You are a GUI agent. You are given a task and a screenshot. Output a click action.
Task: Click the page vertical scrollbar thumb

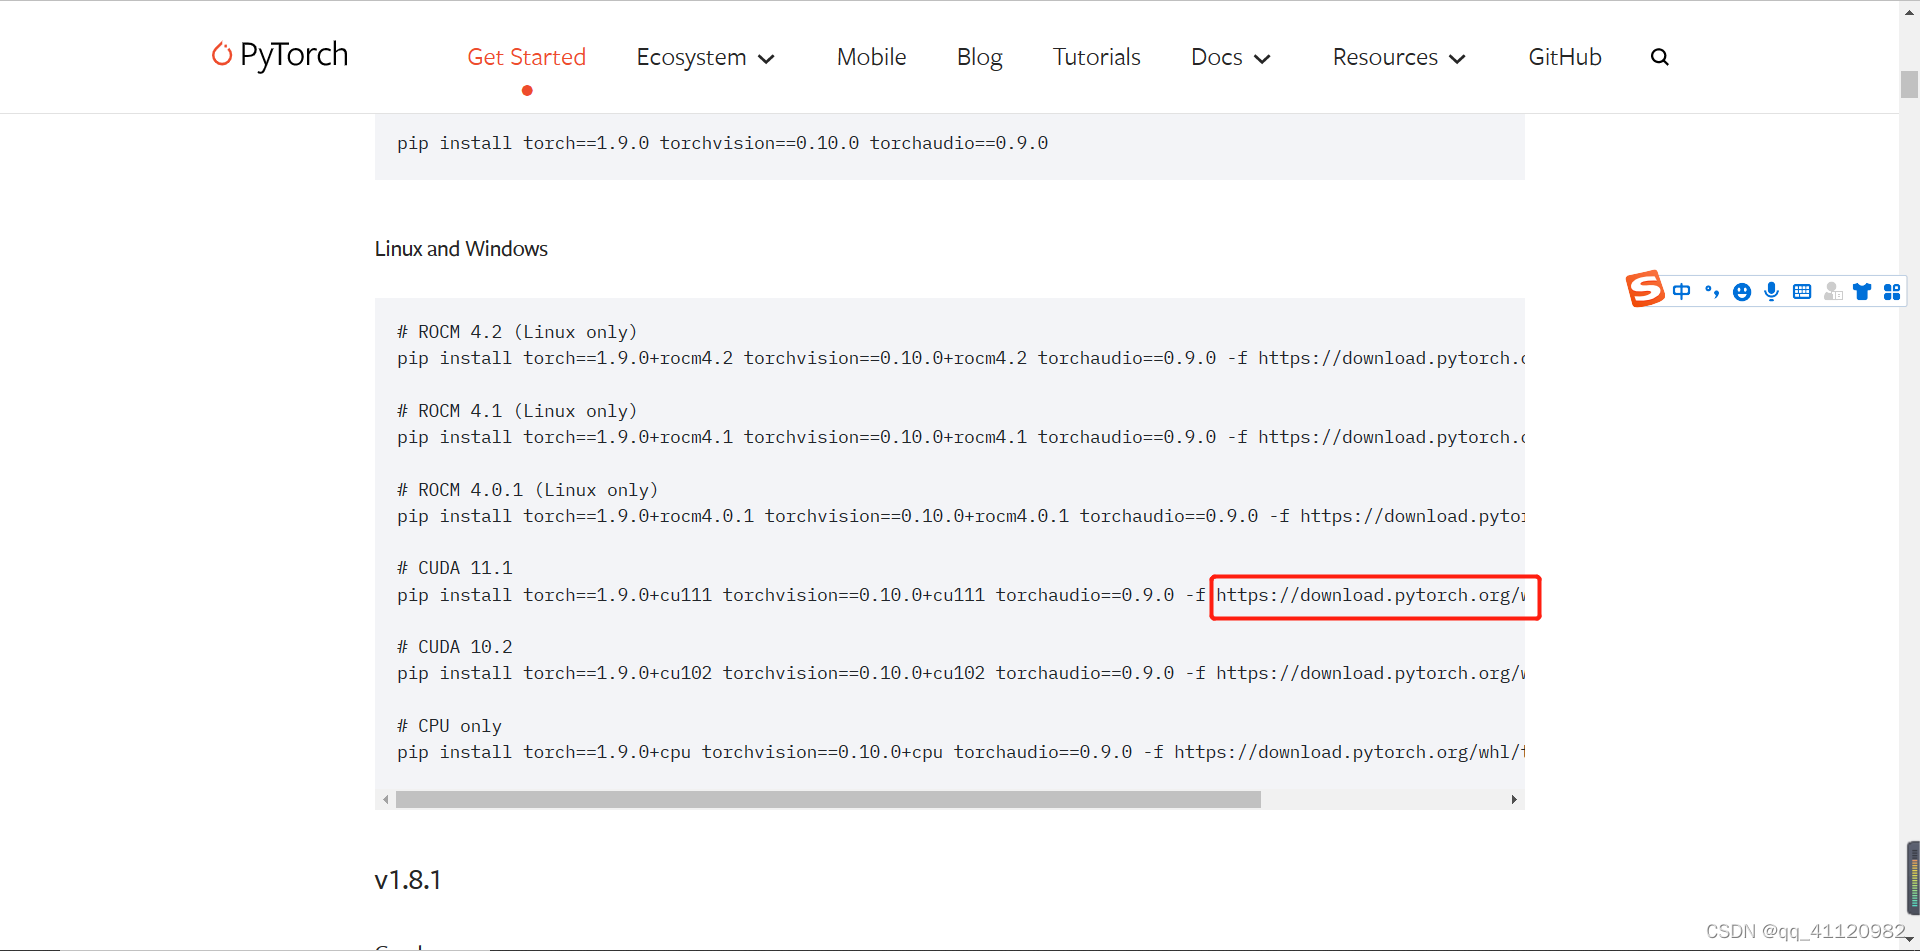click(1909, 84)
